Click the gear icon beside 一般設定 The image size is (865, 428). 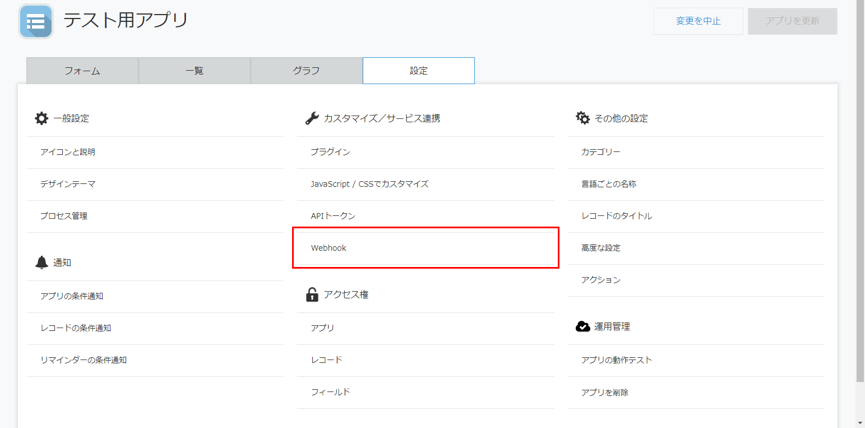pyautogui.click(x=41, y=118)
